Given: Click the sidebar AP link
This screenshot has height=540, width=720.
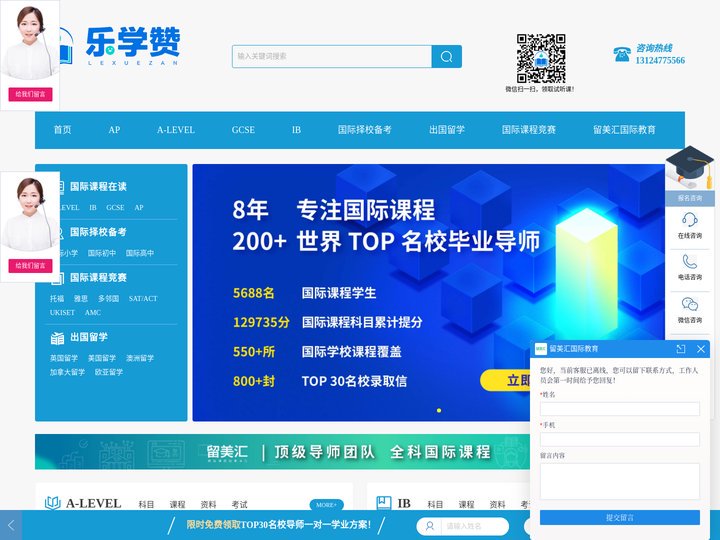Looking at the screenshot, I should point(139,208).
